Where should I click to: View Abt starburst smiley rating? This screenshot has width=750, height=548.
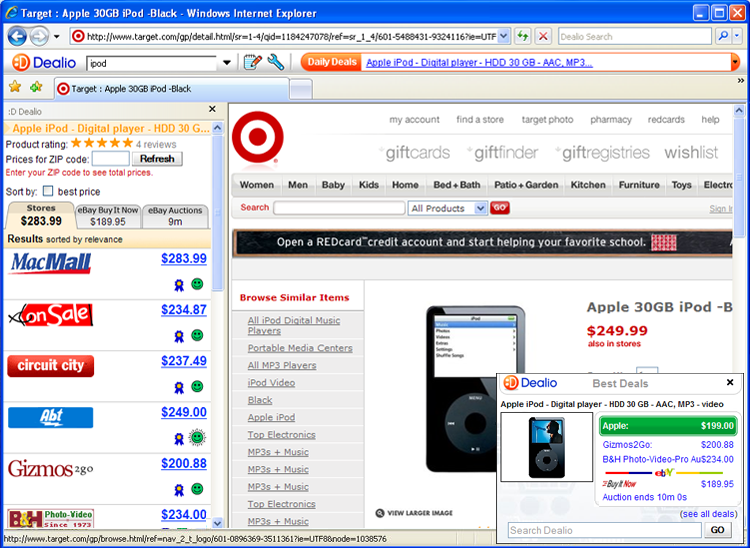pos(197,437)
